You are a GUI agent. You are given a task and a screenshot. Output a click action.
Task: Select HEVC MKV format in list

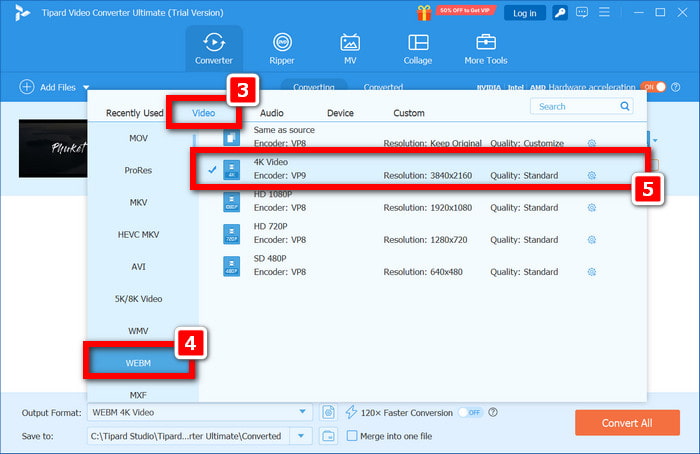click(x=138, y=234)
